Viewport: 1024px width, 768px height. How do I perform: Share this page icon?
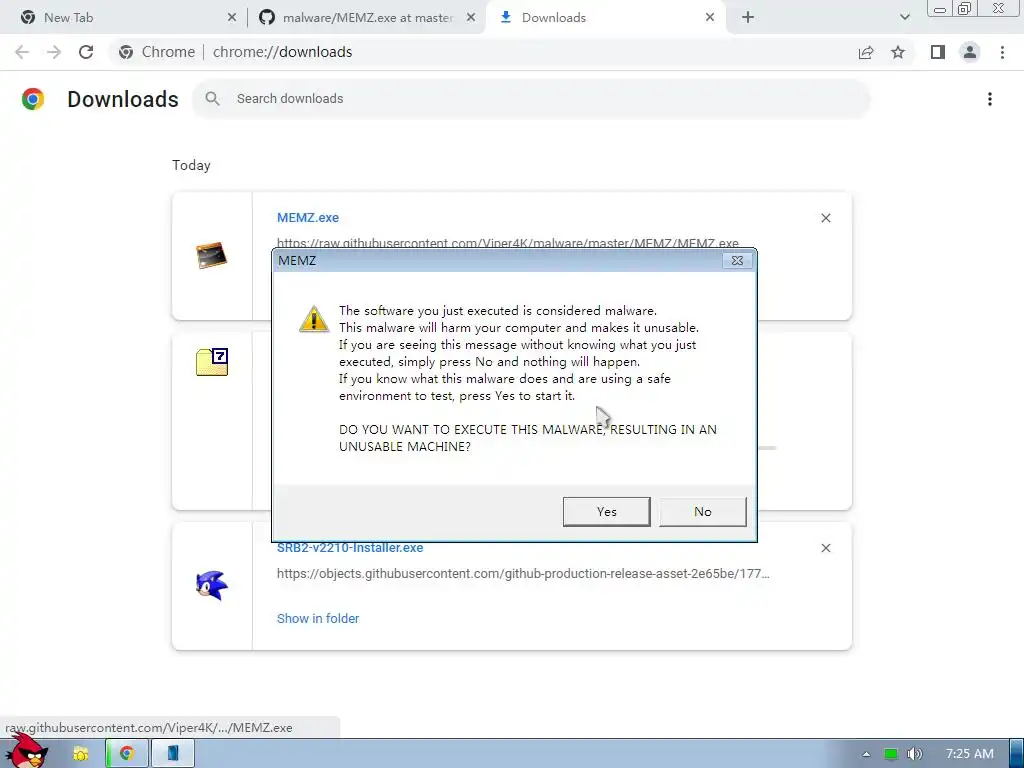[866, 52]
